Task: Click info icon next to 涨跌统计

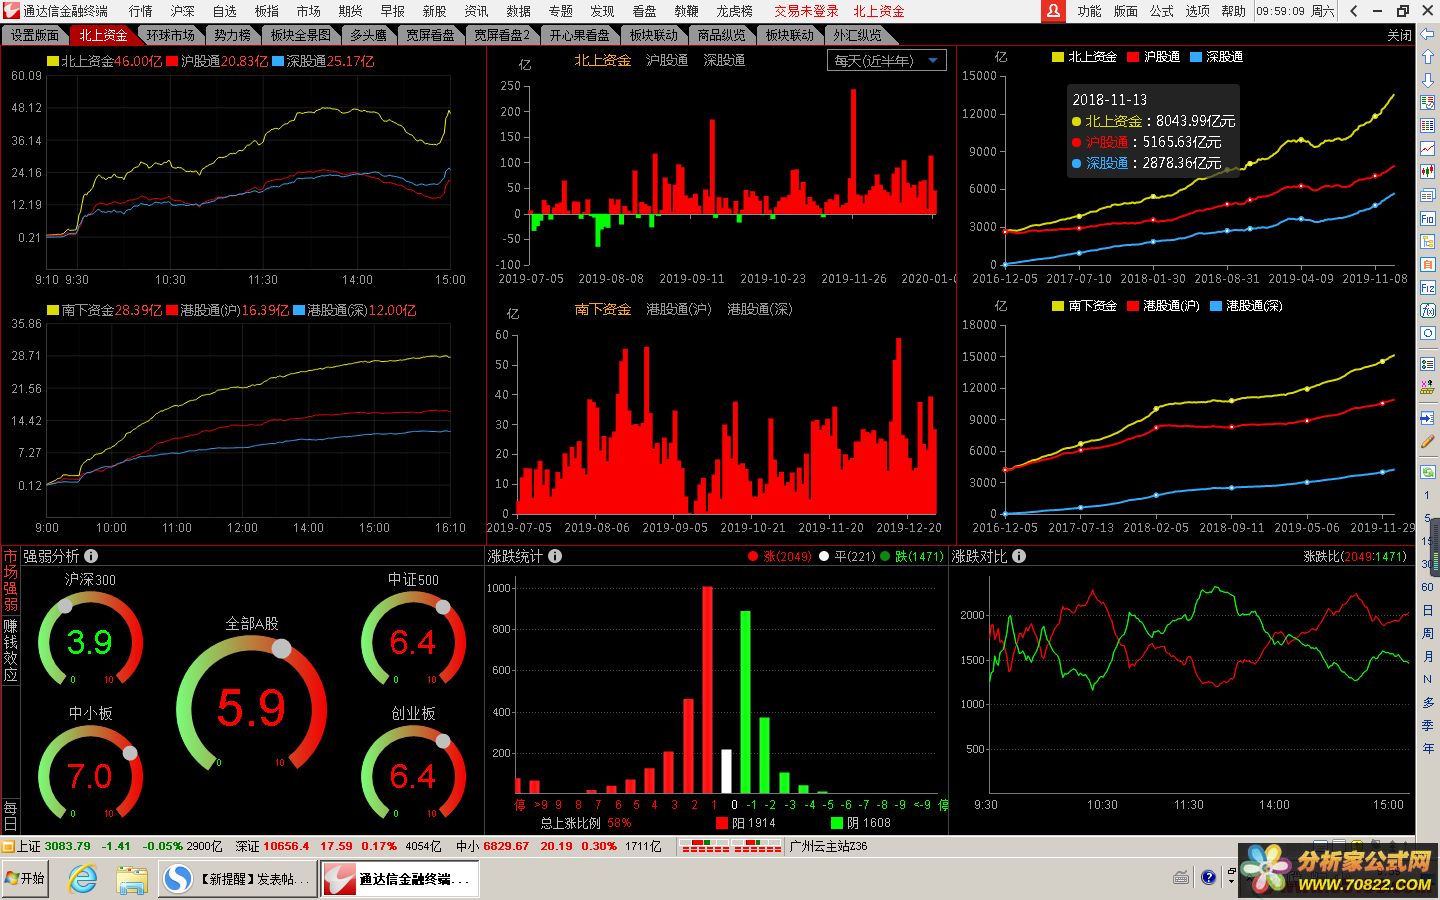Action: click(x=555, y=556)
